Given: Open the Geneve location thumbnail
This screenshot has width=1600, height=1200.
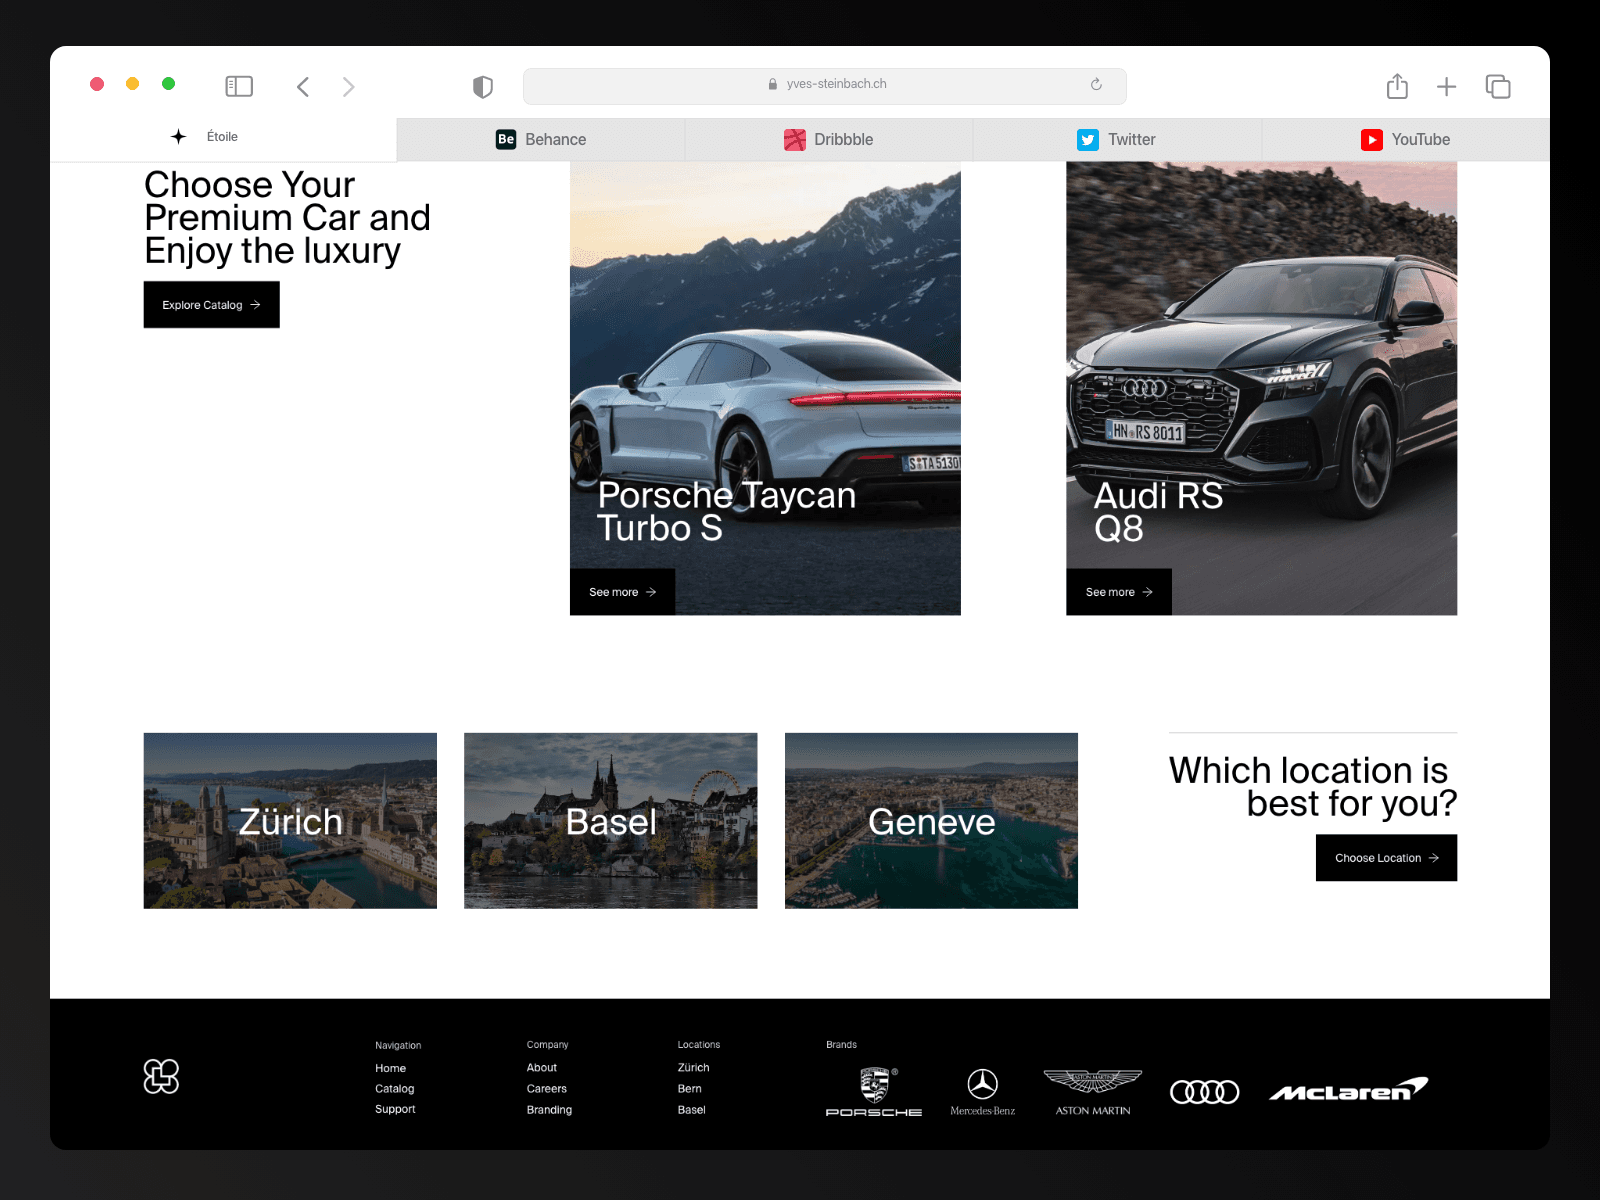Looking at the screenshot, I should pos(931,821).
